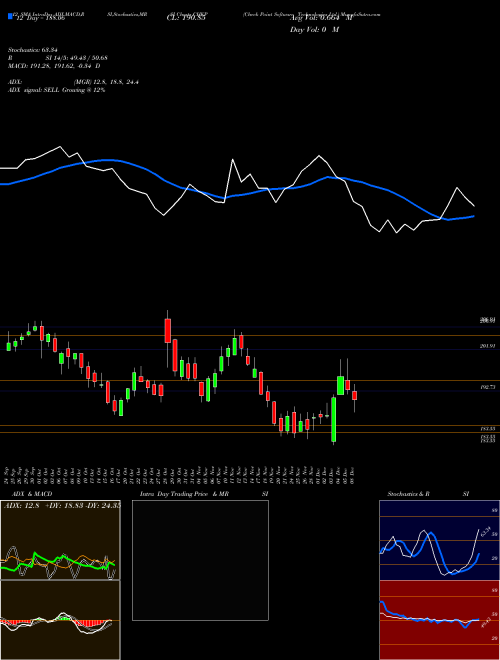Select the '12 Day = 188.06' label

[39, 19]
